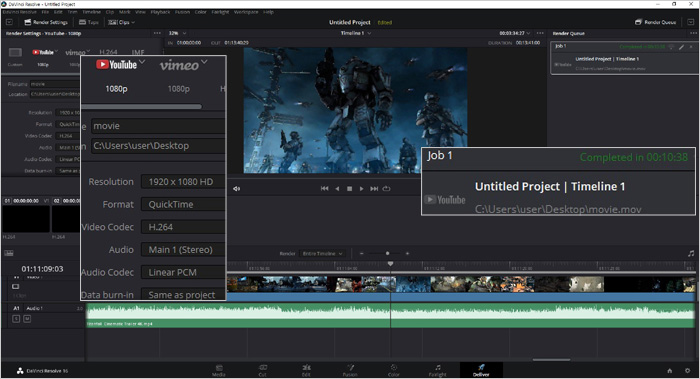Open the Clips dropdown in toolbar
The width and height of the screenshot is (700, 379).
click(x=121, y=22)
